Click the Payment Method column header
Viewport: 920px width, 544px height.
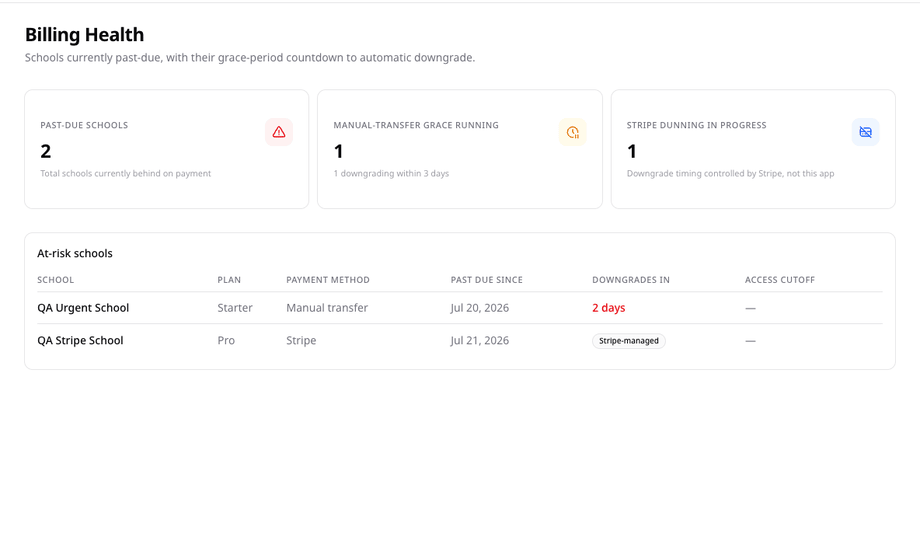tap(327, 280)
